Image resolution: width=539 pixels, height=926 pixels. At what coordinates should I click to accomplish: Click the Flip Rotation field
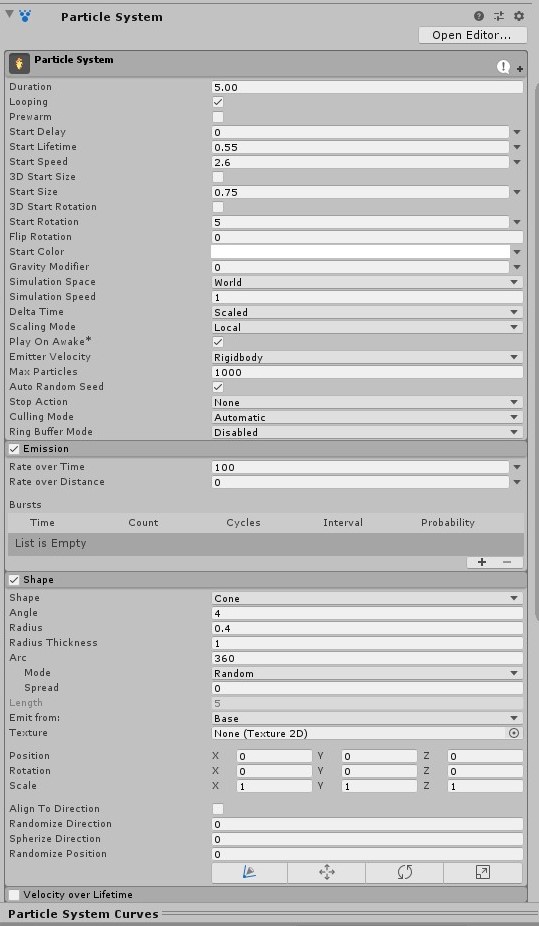[367, 237]
